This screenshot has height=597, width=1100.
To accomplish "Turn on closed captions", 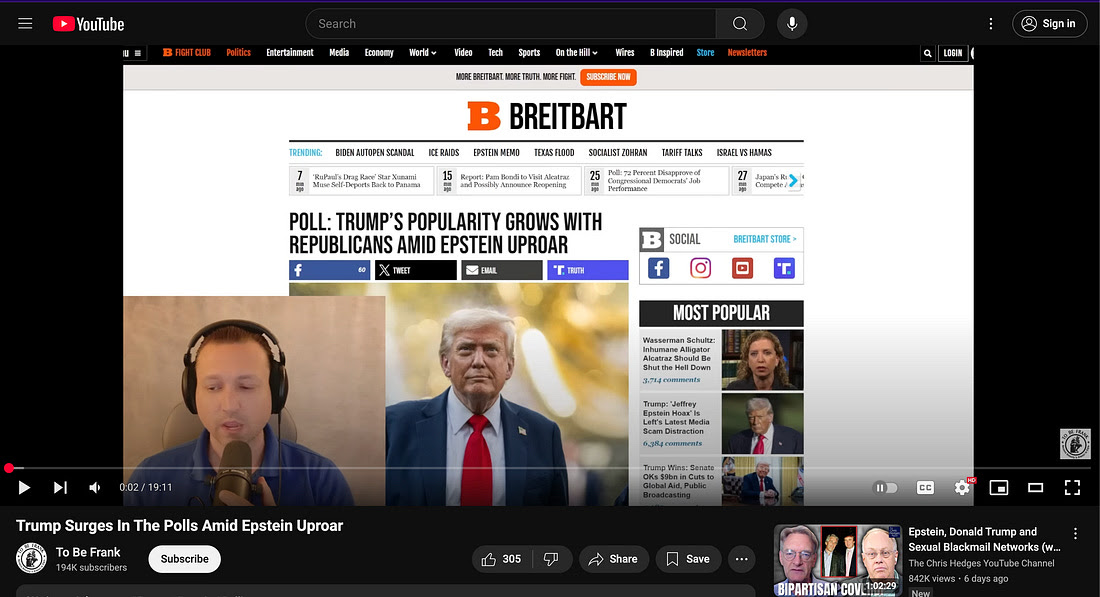I will click(925, 488).
